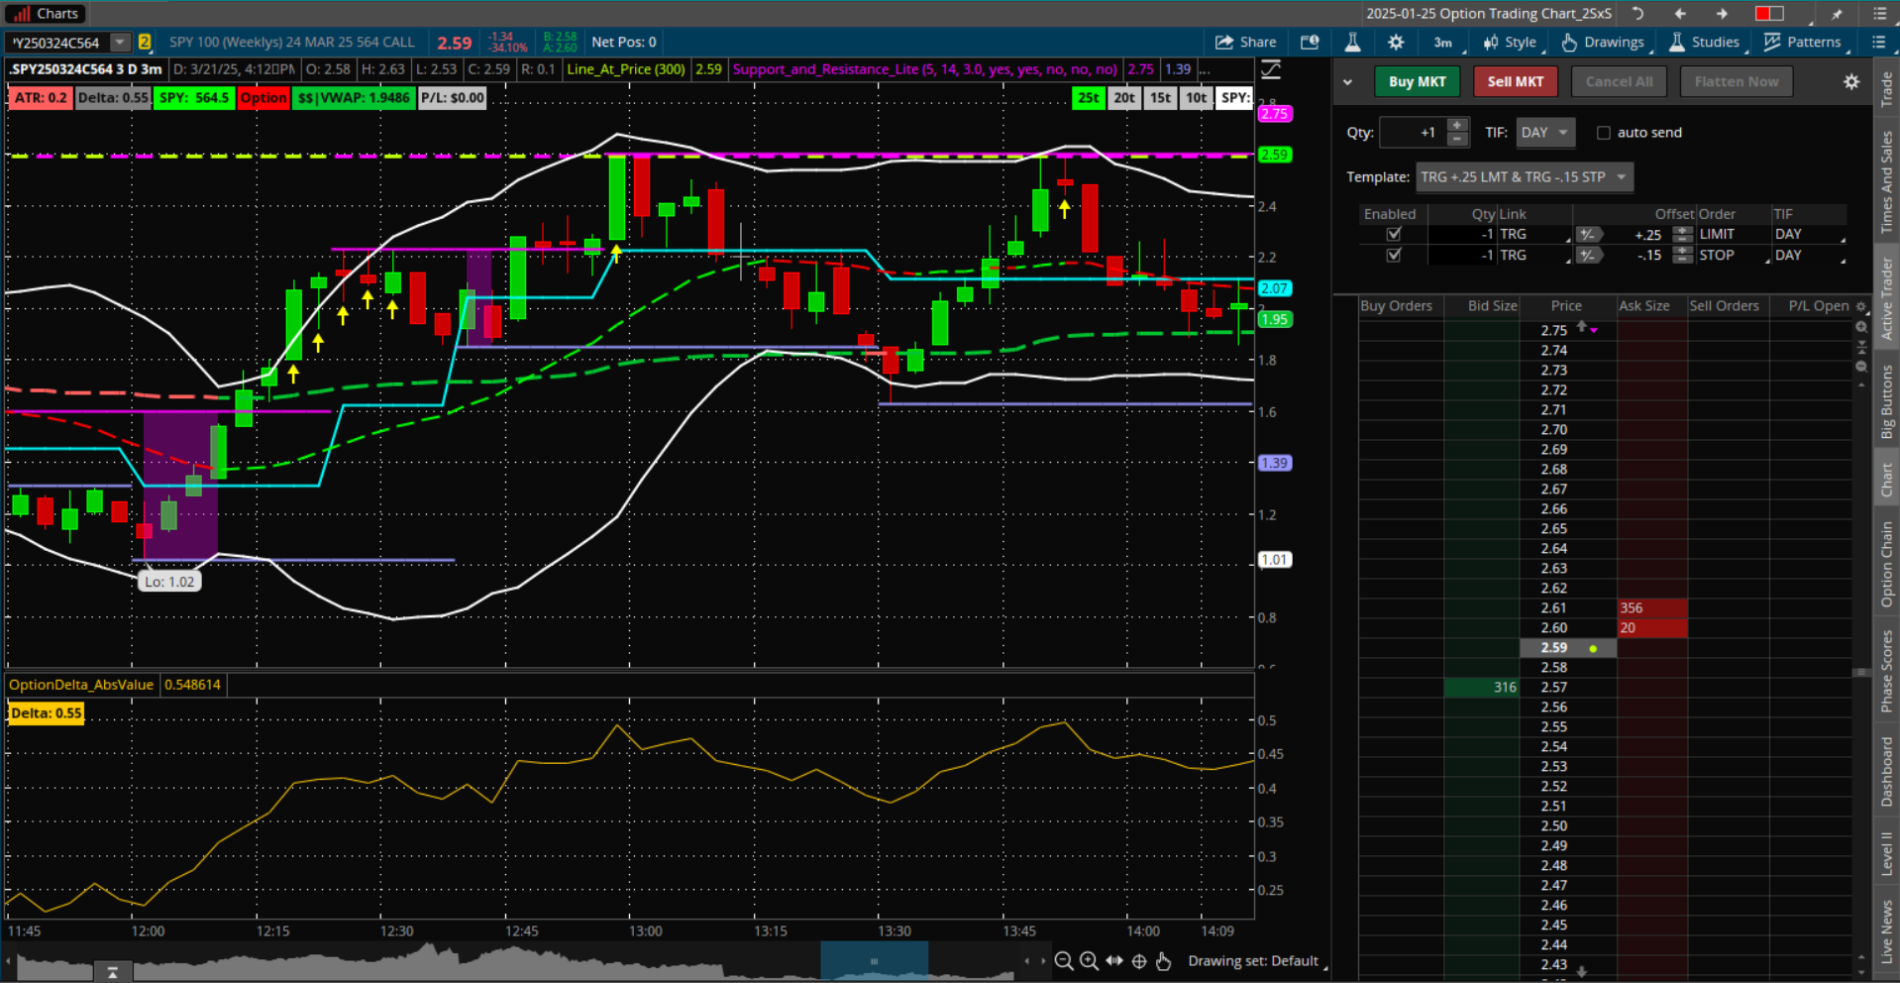Screen dimensions: 1900x983
Task: Click the zoom out magnifier icon
Action: point(1064,961)
